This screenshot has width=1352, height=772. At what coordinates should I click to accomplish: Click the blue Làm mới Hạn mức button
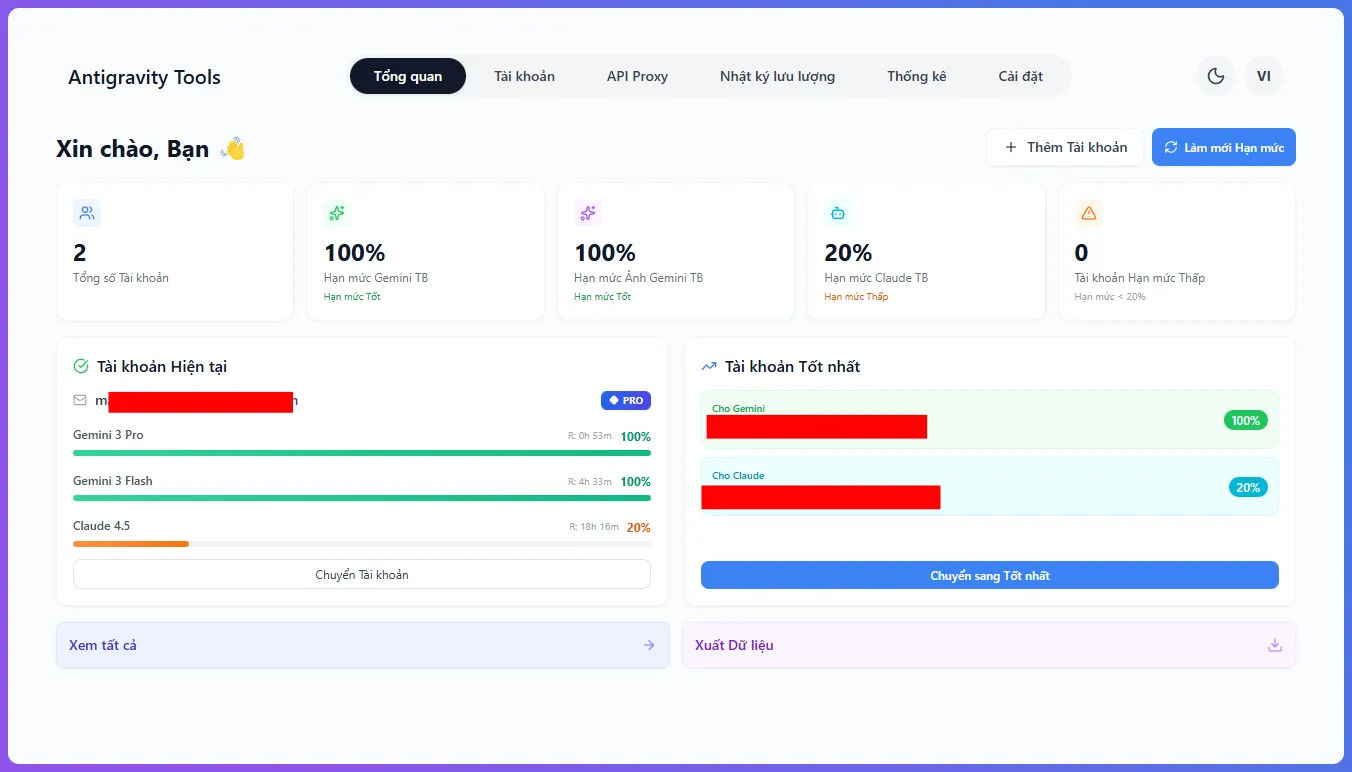pyautogui.click(x=1223, y=146)
